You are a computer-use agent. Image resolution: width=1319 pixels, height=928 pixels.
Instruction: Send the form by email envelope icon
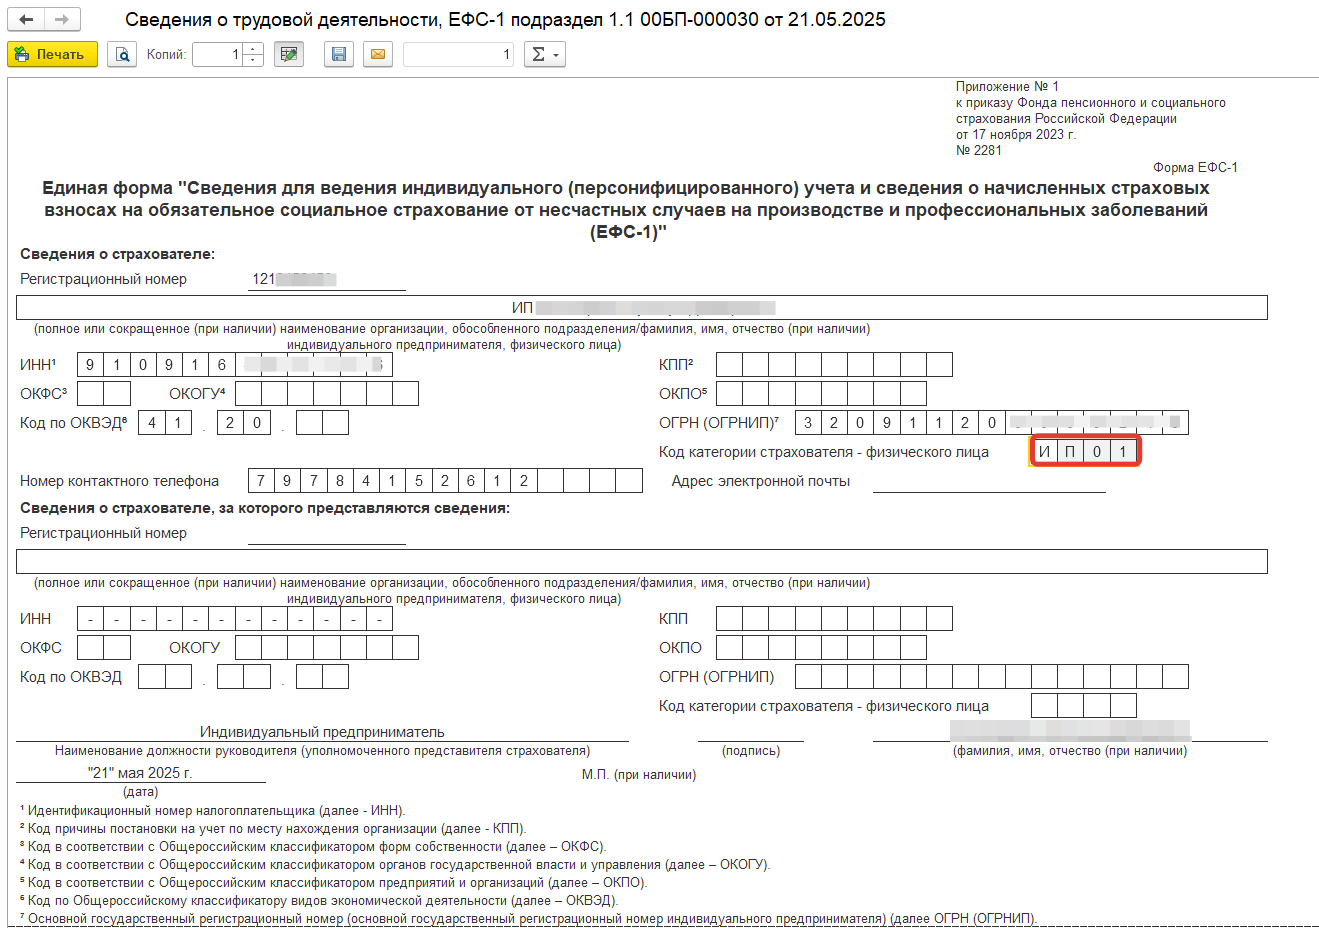pyautogui.click(x=378, y=54)
